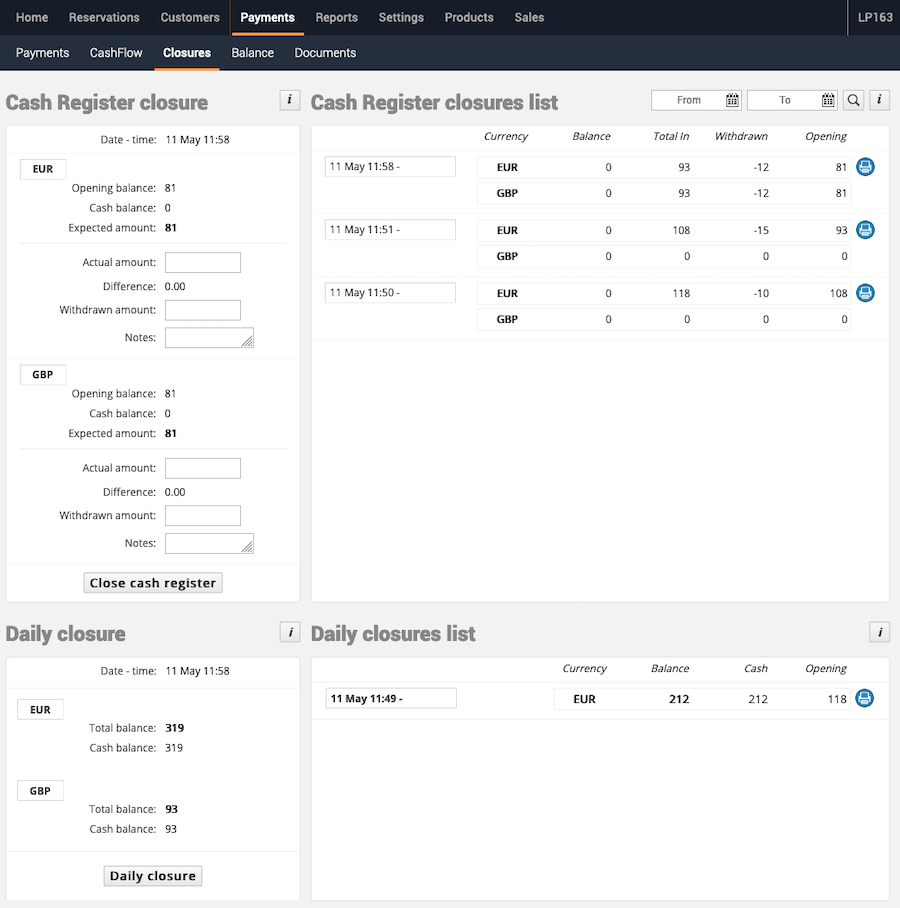Click the Cash column header in Daily closures

(x=756, y=668)
